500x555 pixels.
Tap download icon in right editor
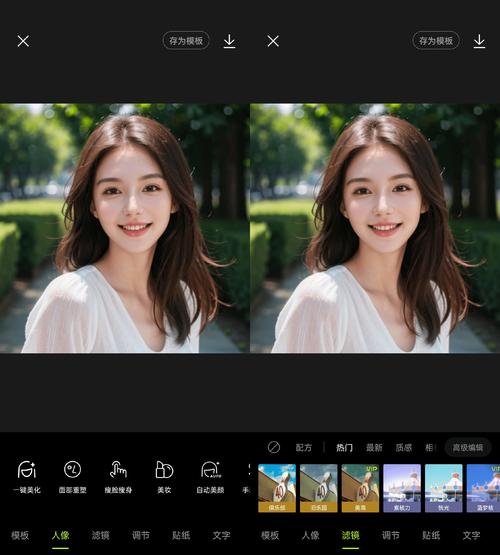pos(479,41)
